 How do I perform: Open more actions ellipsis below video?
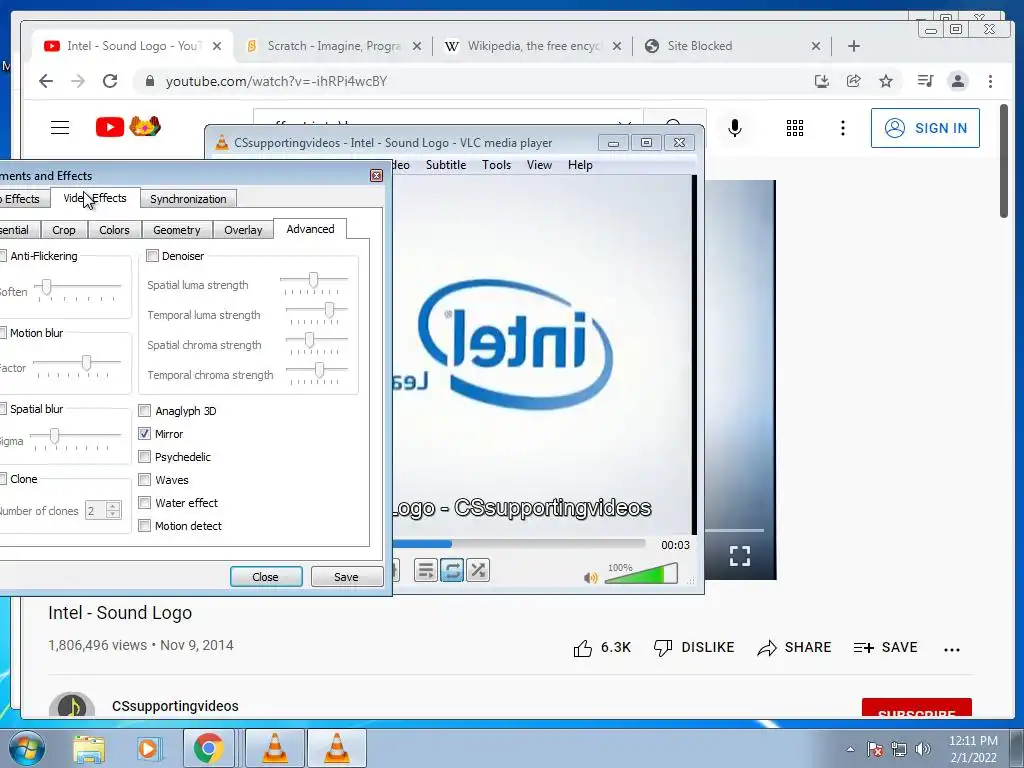[952, 648]
